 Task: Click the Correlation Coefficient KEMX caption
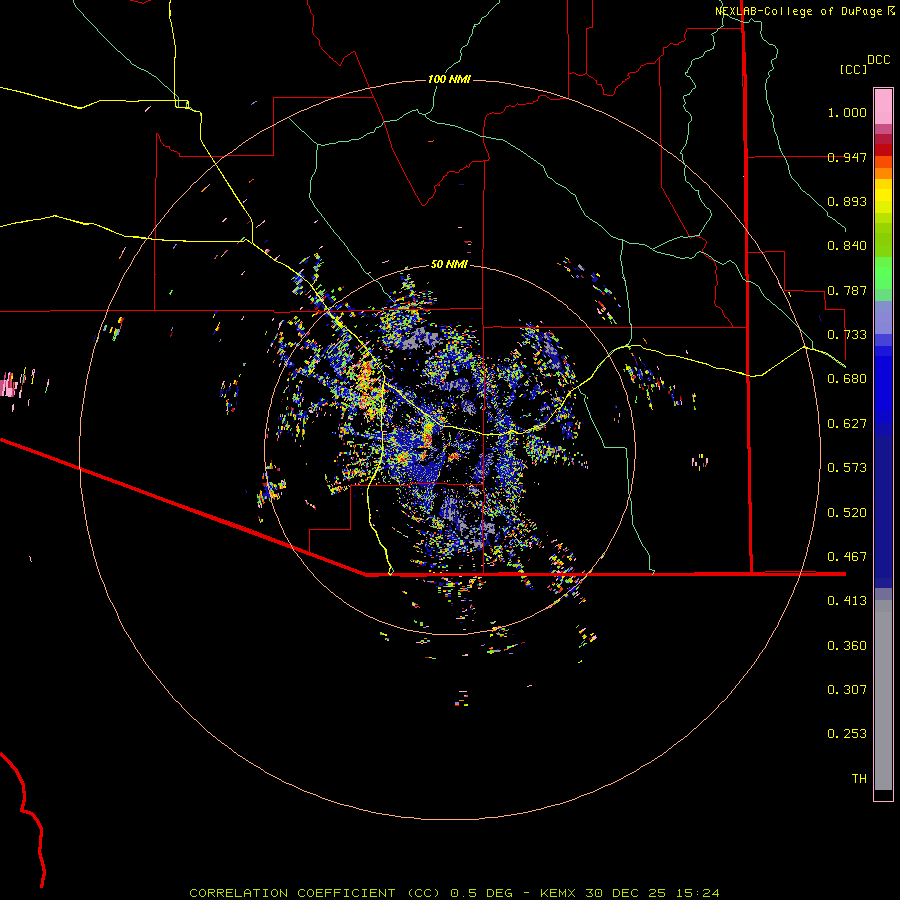click(454, 893)
